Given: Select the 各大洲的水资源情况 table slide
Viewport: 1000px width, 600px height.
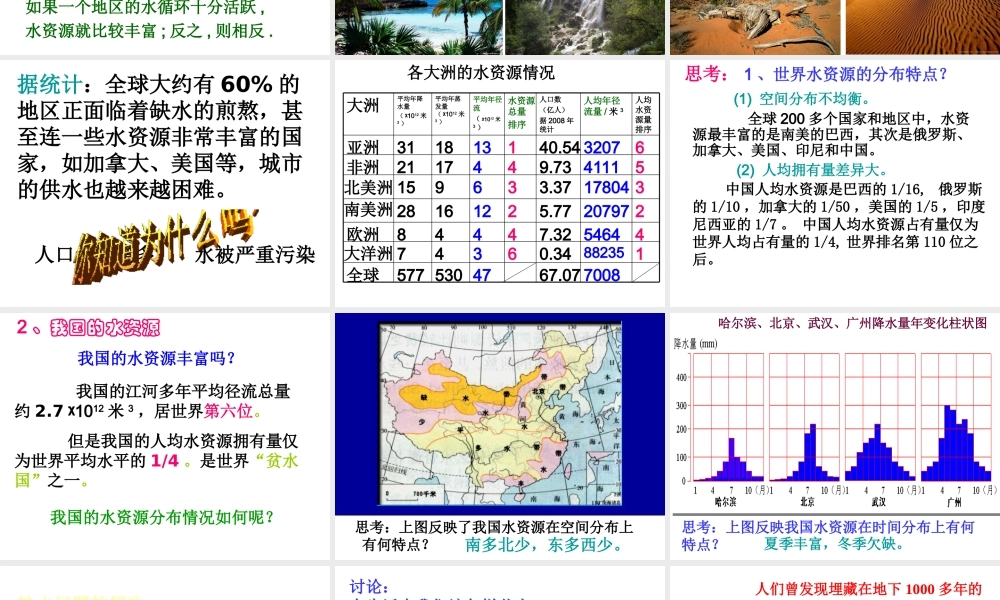Looking at the screenshot, I should coord(500,183).
